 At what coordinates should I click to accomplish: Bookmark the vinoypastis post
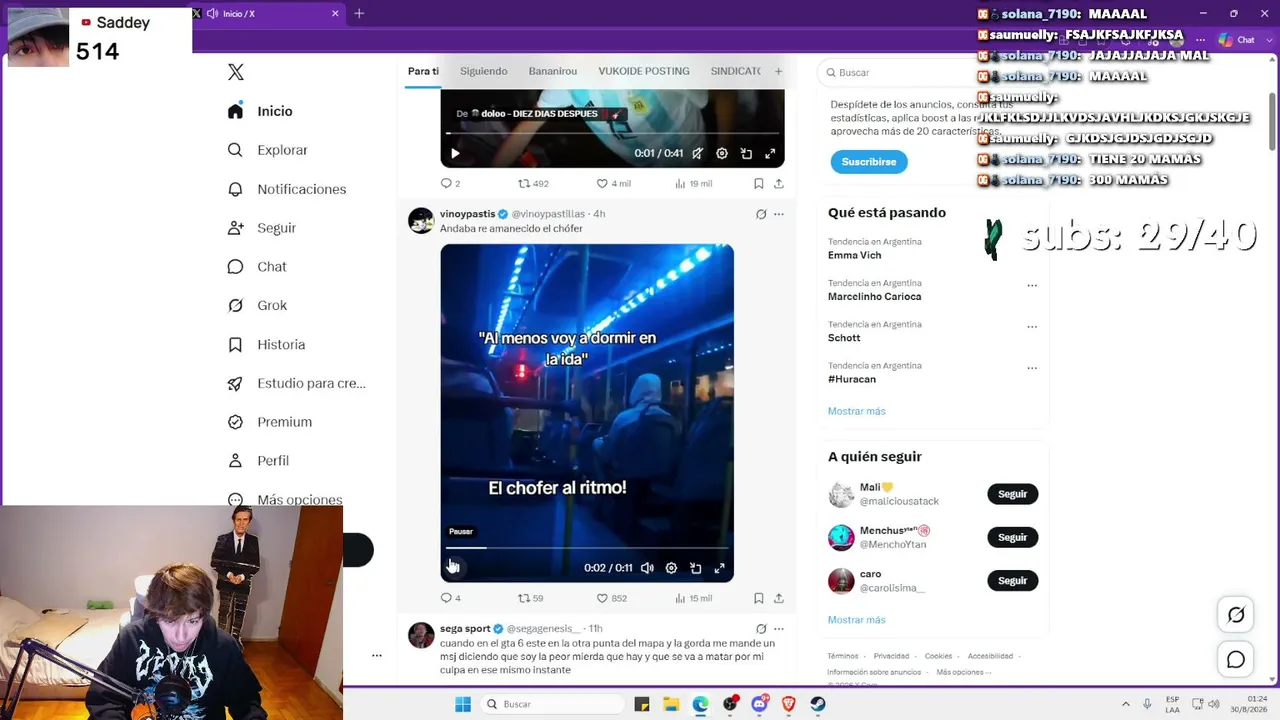coord(759,598)
